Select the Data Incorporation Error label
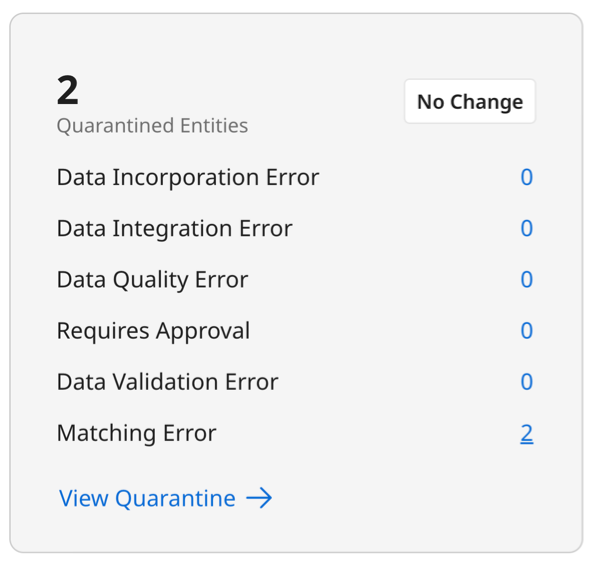 pos(188,178)
